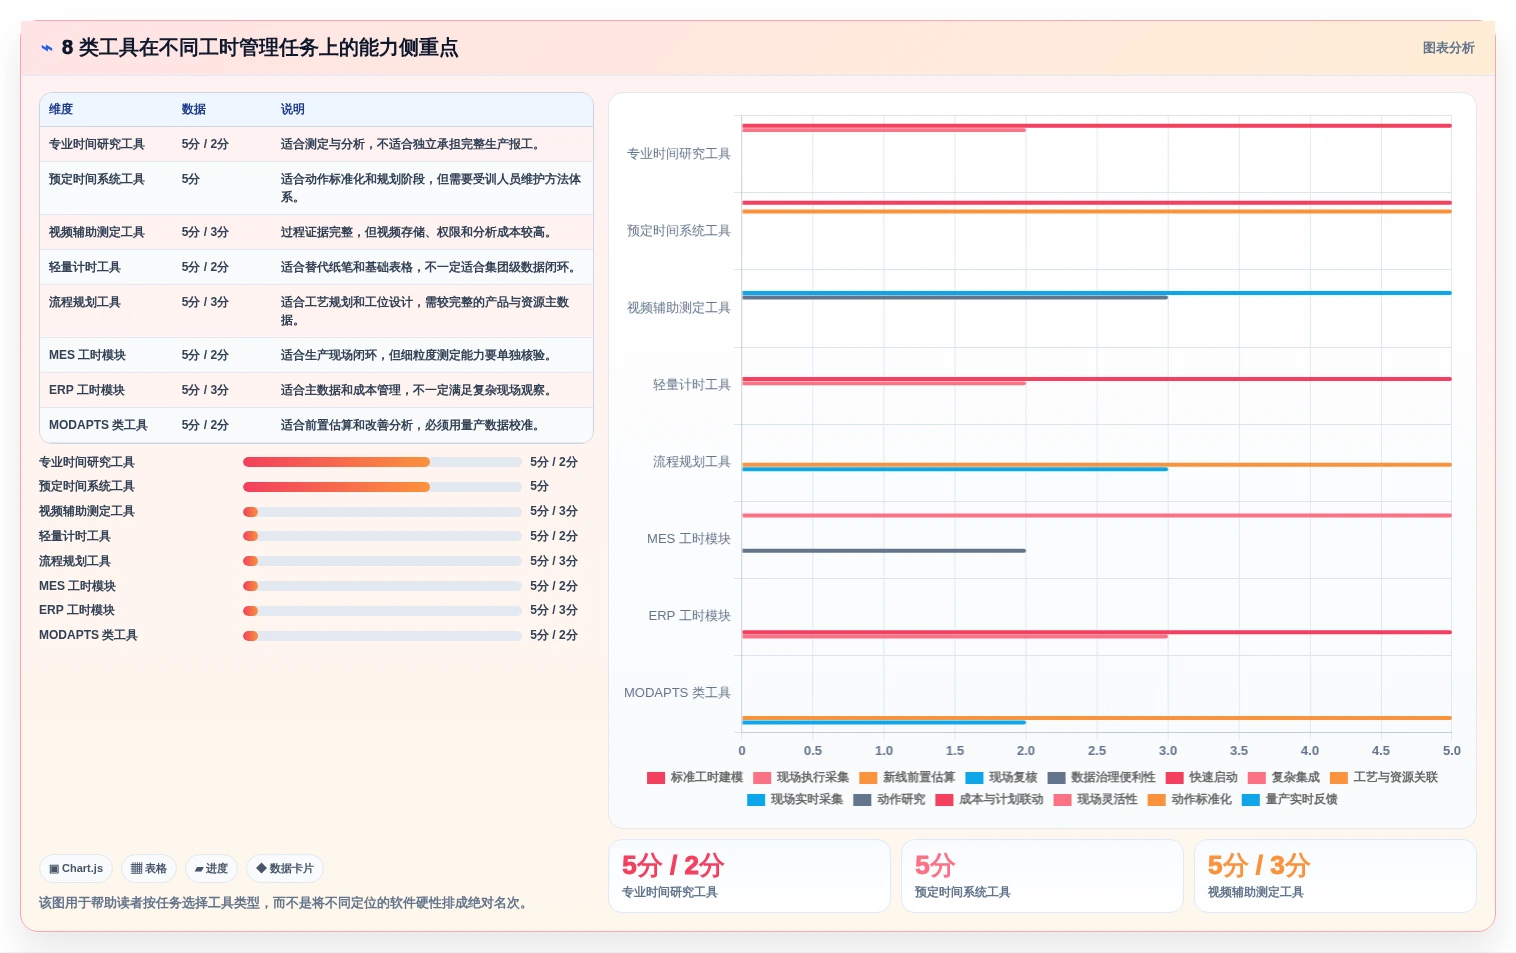Toggle the 标准工时建模 legend item
Viewport: 1516px width, 953px height.
(x=695, y=777)
